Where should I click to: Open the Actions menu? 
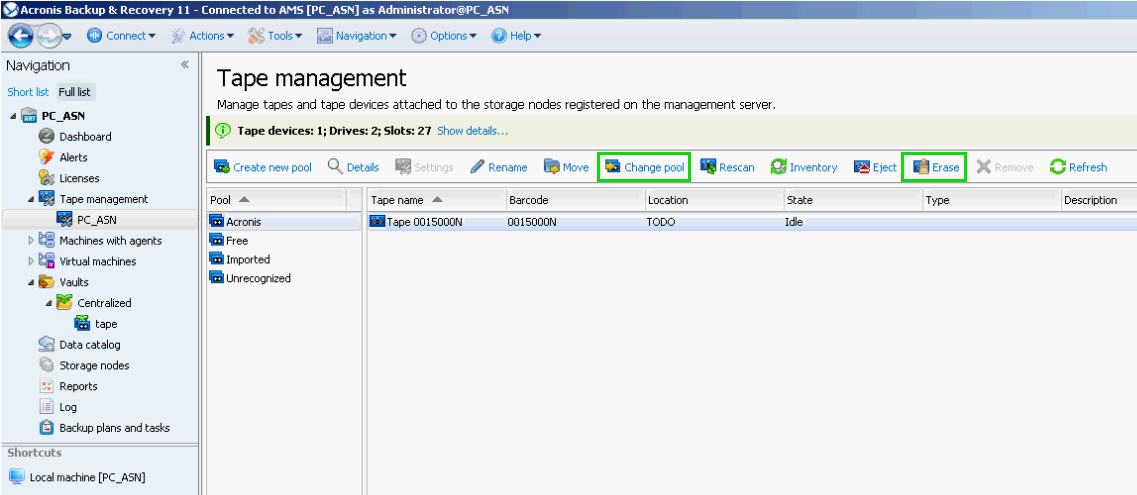(x=202, y=36)
